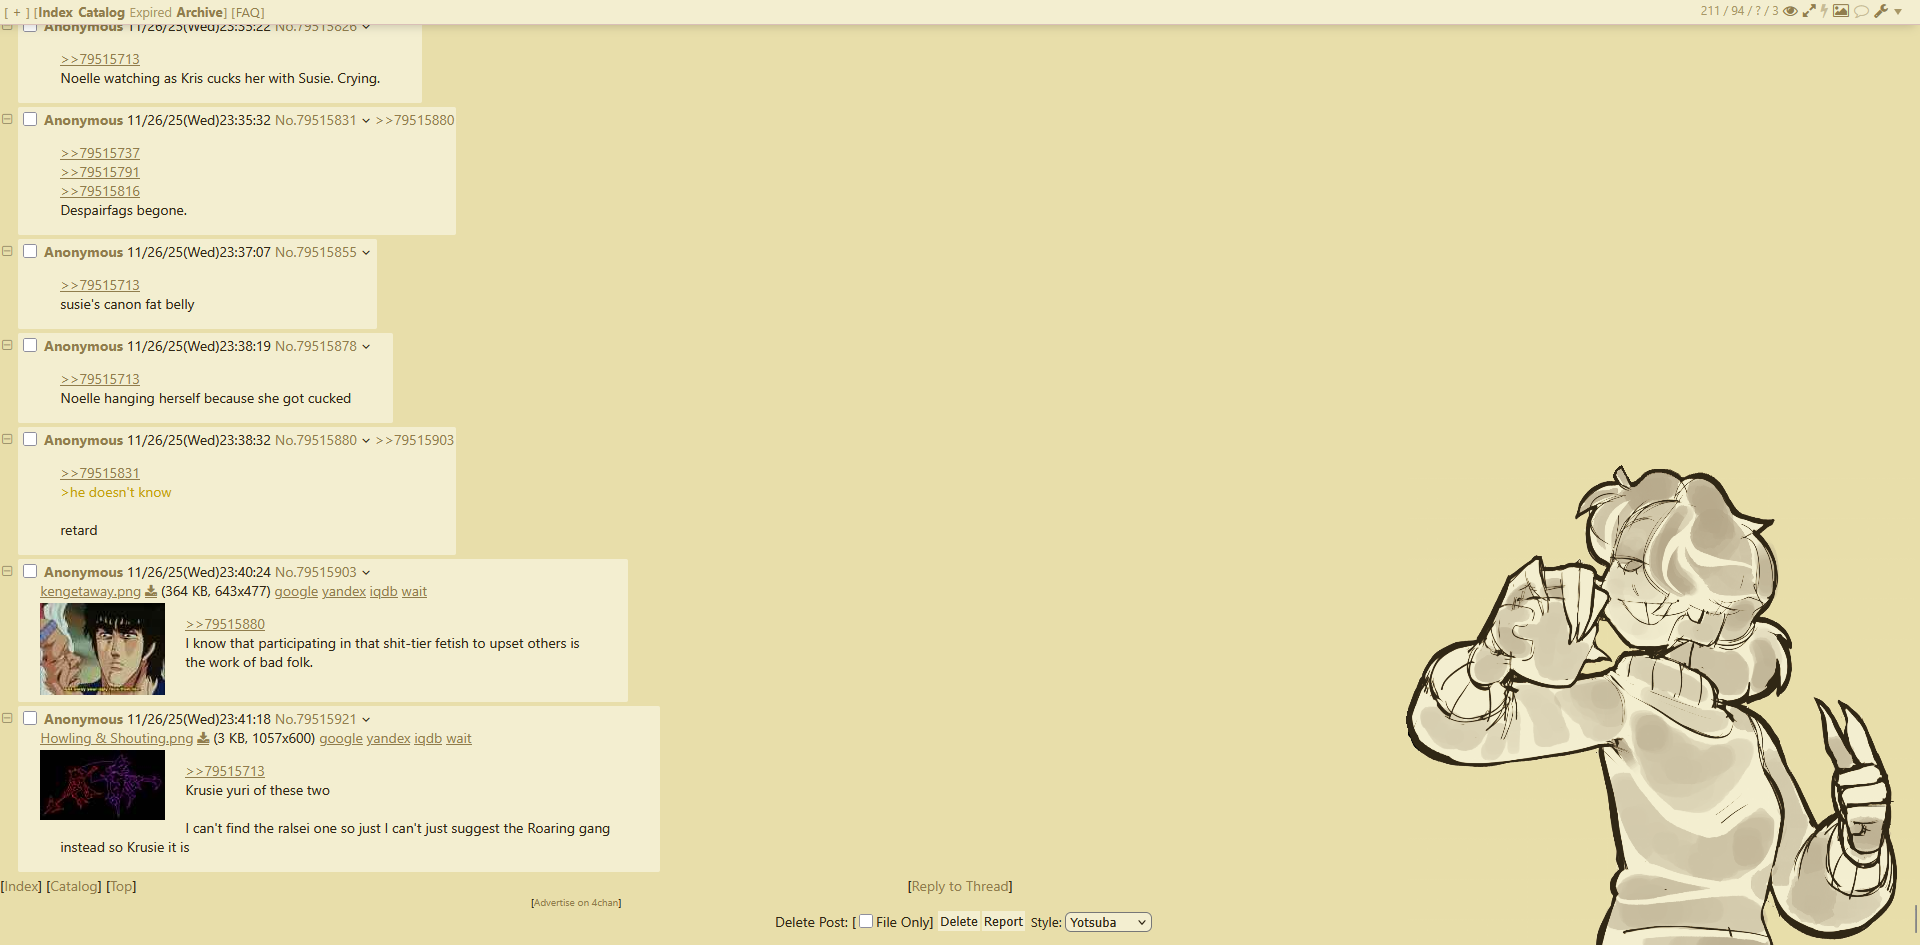Expand the kengetaway.png thumbnail

tap(102, 649)
